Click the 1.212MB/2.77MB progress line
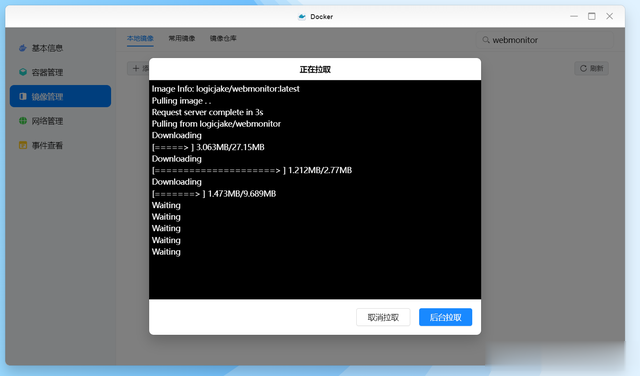The height and width of the screenshot is (376, 640). point(251,170)
